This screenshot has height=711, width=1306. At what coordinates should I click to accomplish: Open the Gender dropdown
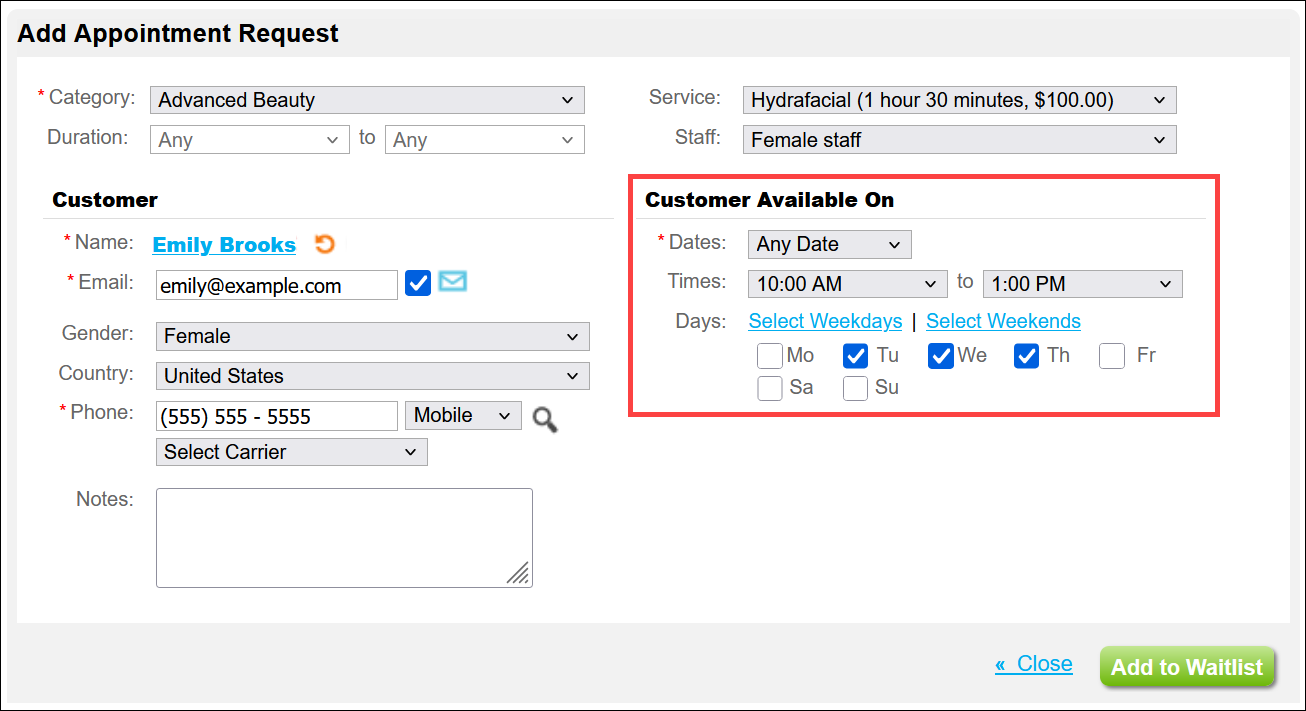[373, 336]
